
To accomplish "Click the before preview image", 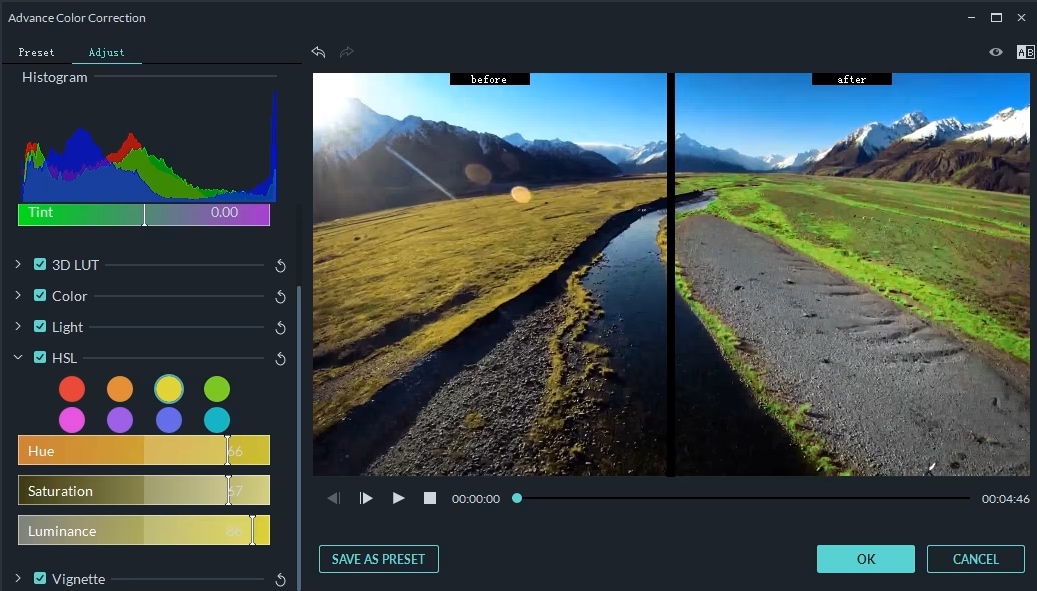I will [x=489, y=274].
